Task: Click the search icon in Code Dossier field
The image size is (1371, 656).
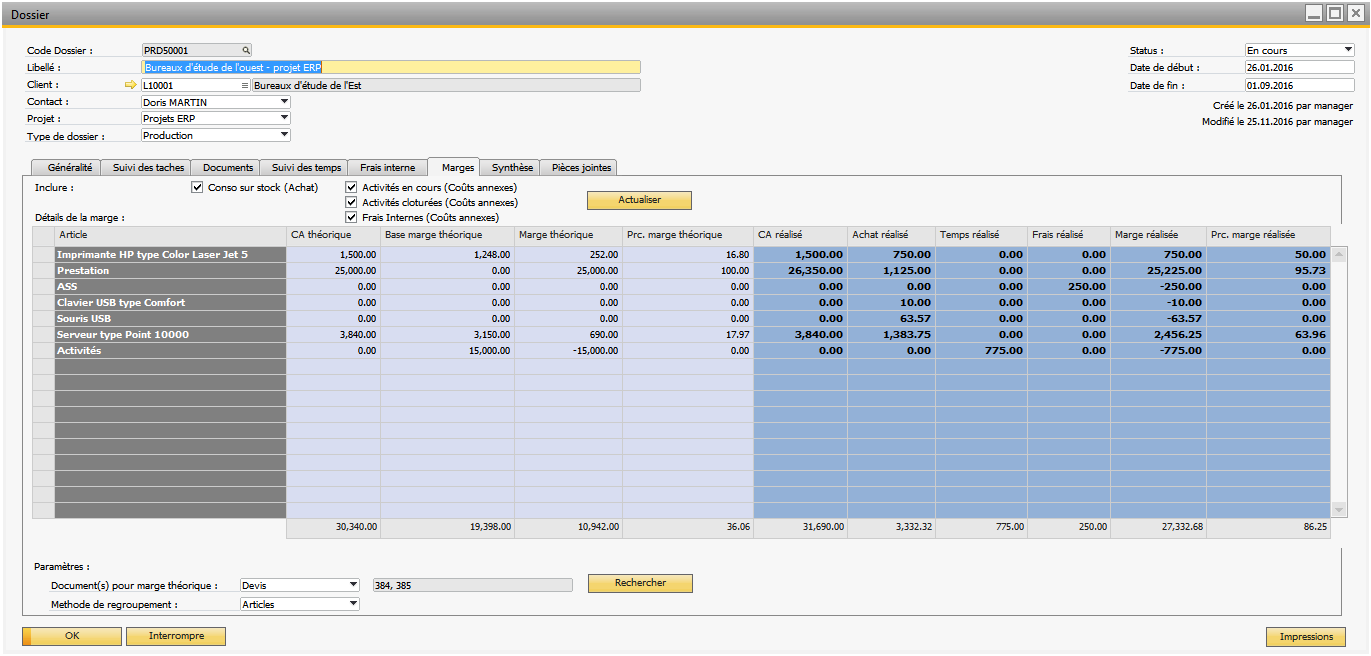Action: pyautogui.click(x=246, y=50)
